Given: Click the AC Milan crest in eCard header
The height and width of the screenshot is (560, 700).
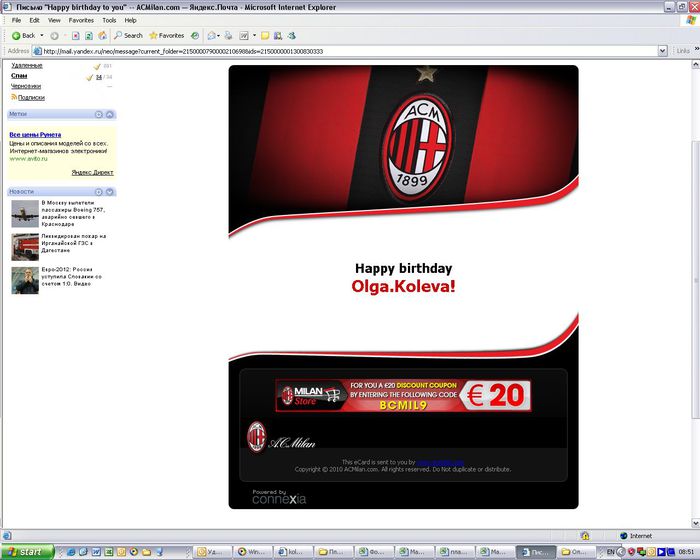Looking at the screenshot, I should 417,147.
